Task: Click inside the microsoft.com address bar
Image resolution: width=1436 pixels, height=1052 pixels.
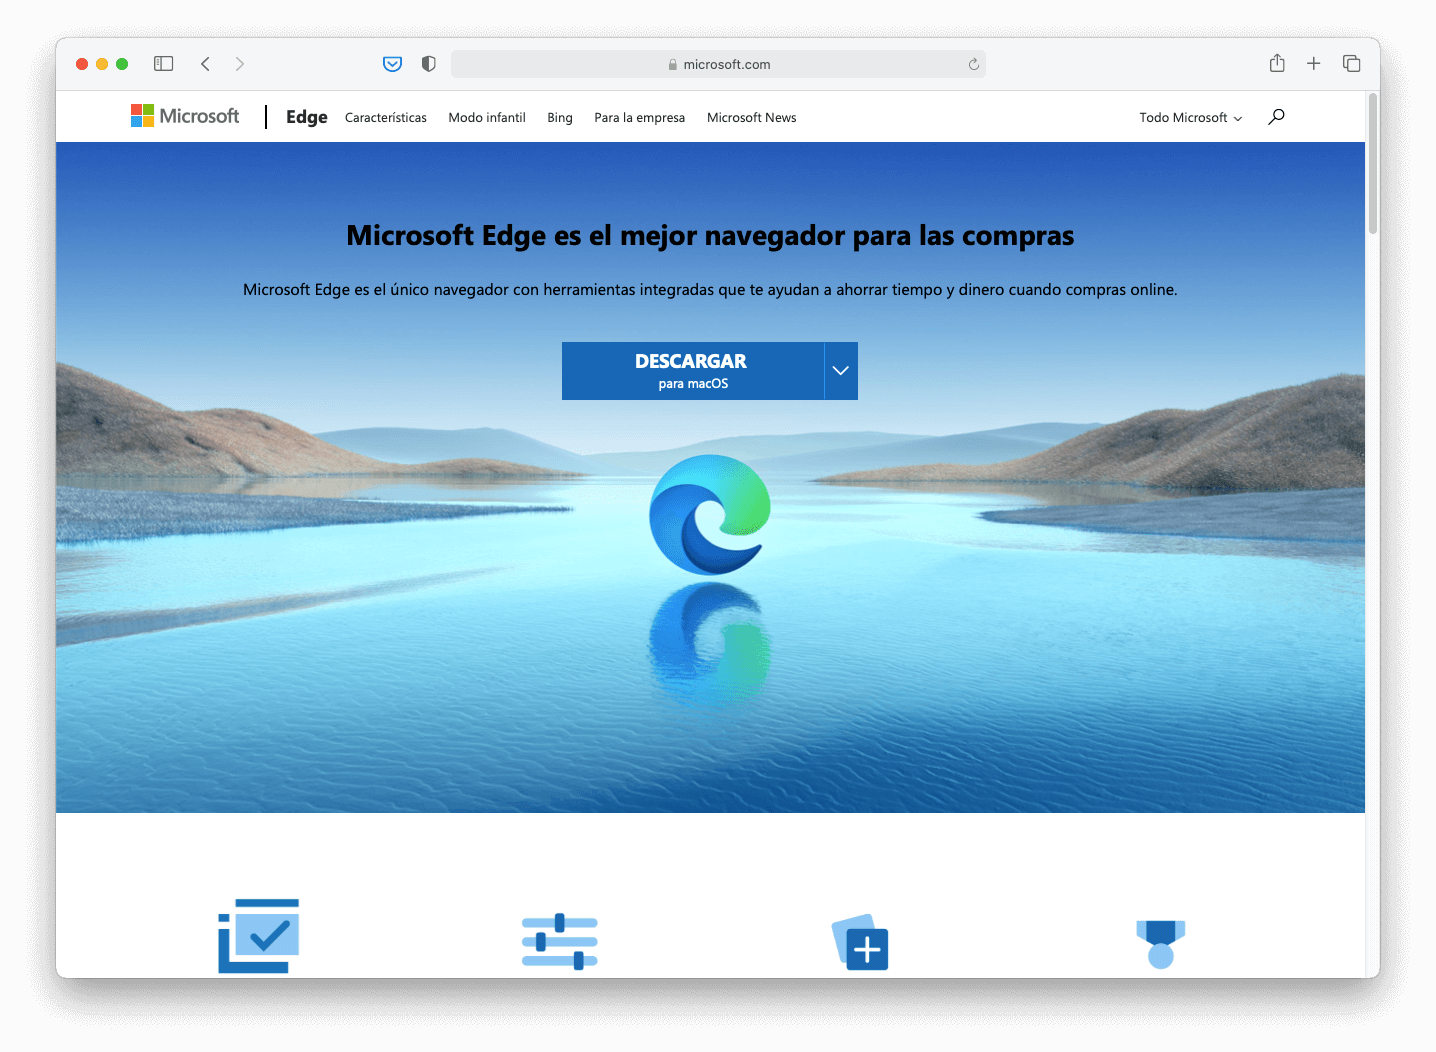Action: pos(718,64)
